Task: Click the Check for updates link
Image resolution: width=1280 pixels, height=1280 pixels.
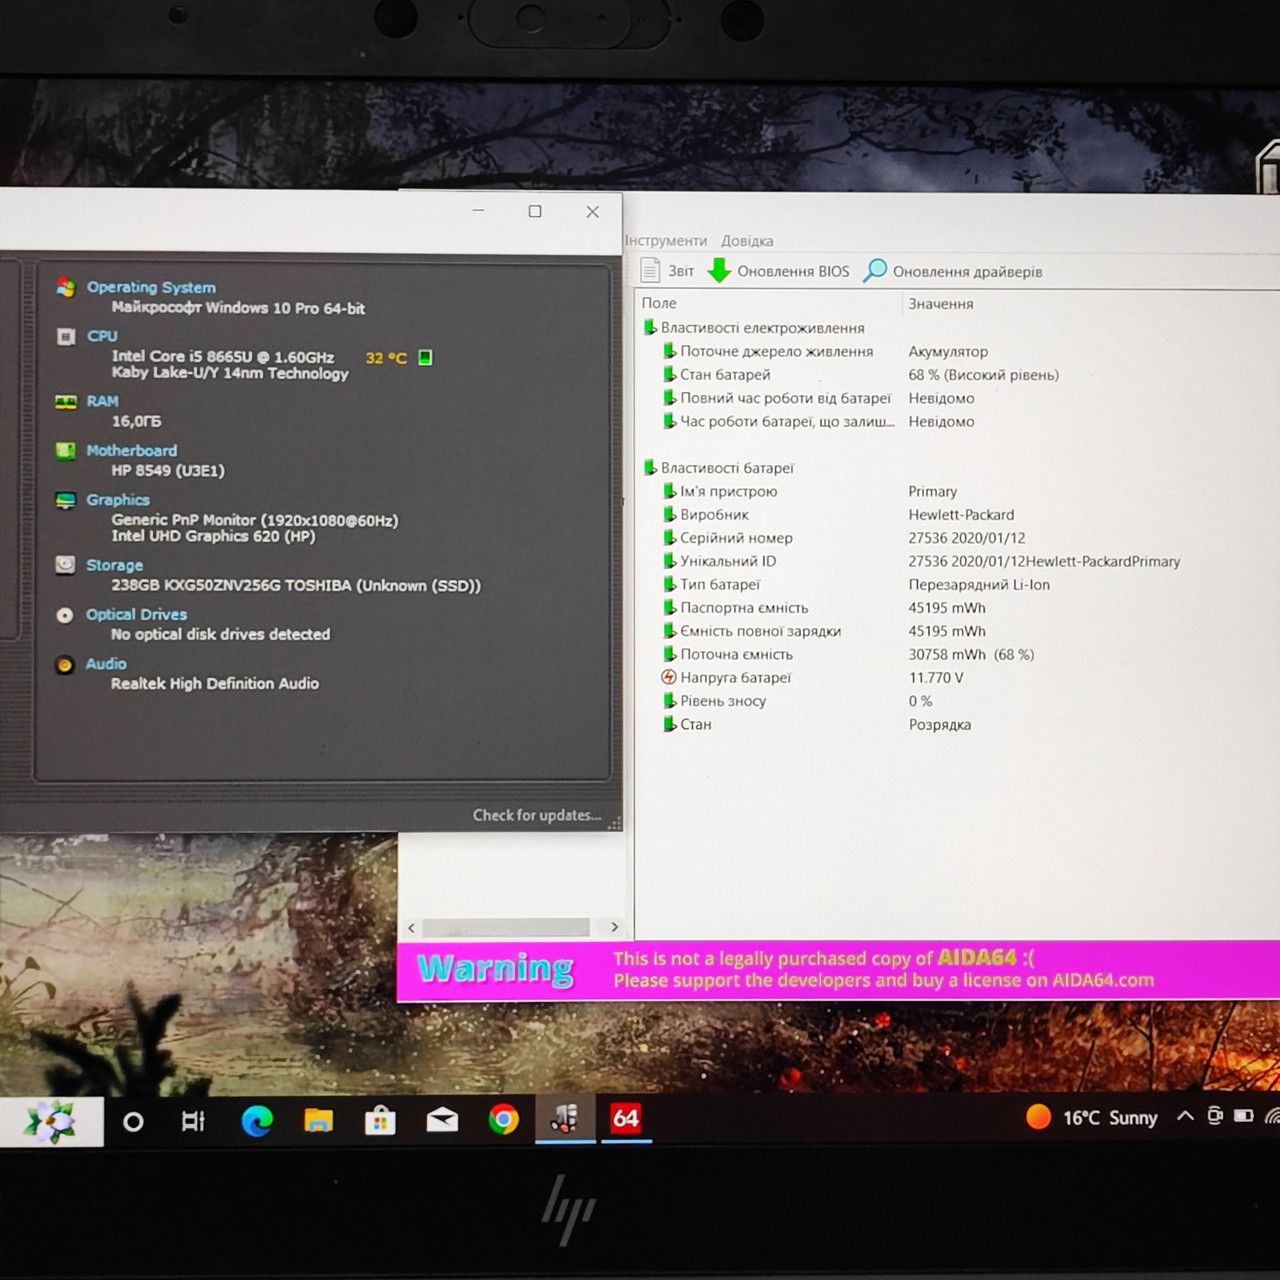Action: (x=537, y=815)
